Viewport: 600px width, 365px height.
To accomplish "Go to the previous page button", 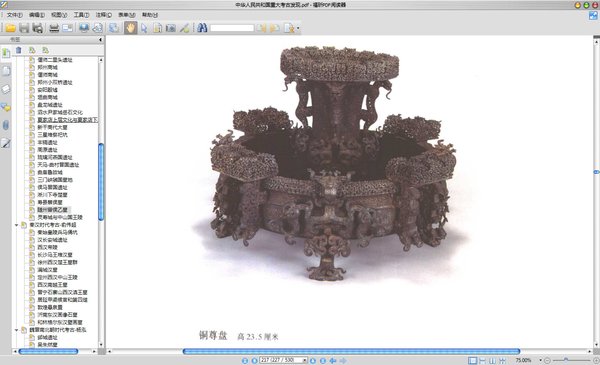I will click(254, 360).
